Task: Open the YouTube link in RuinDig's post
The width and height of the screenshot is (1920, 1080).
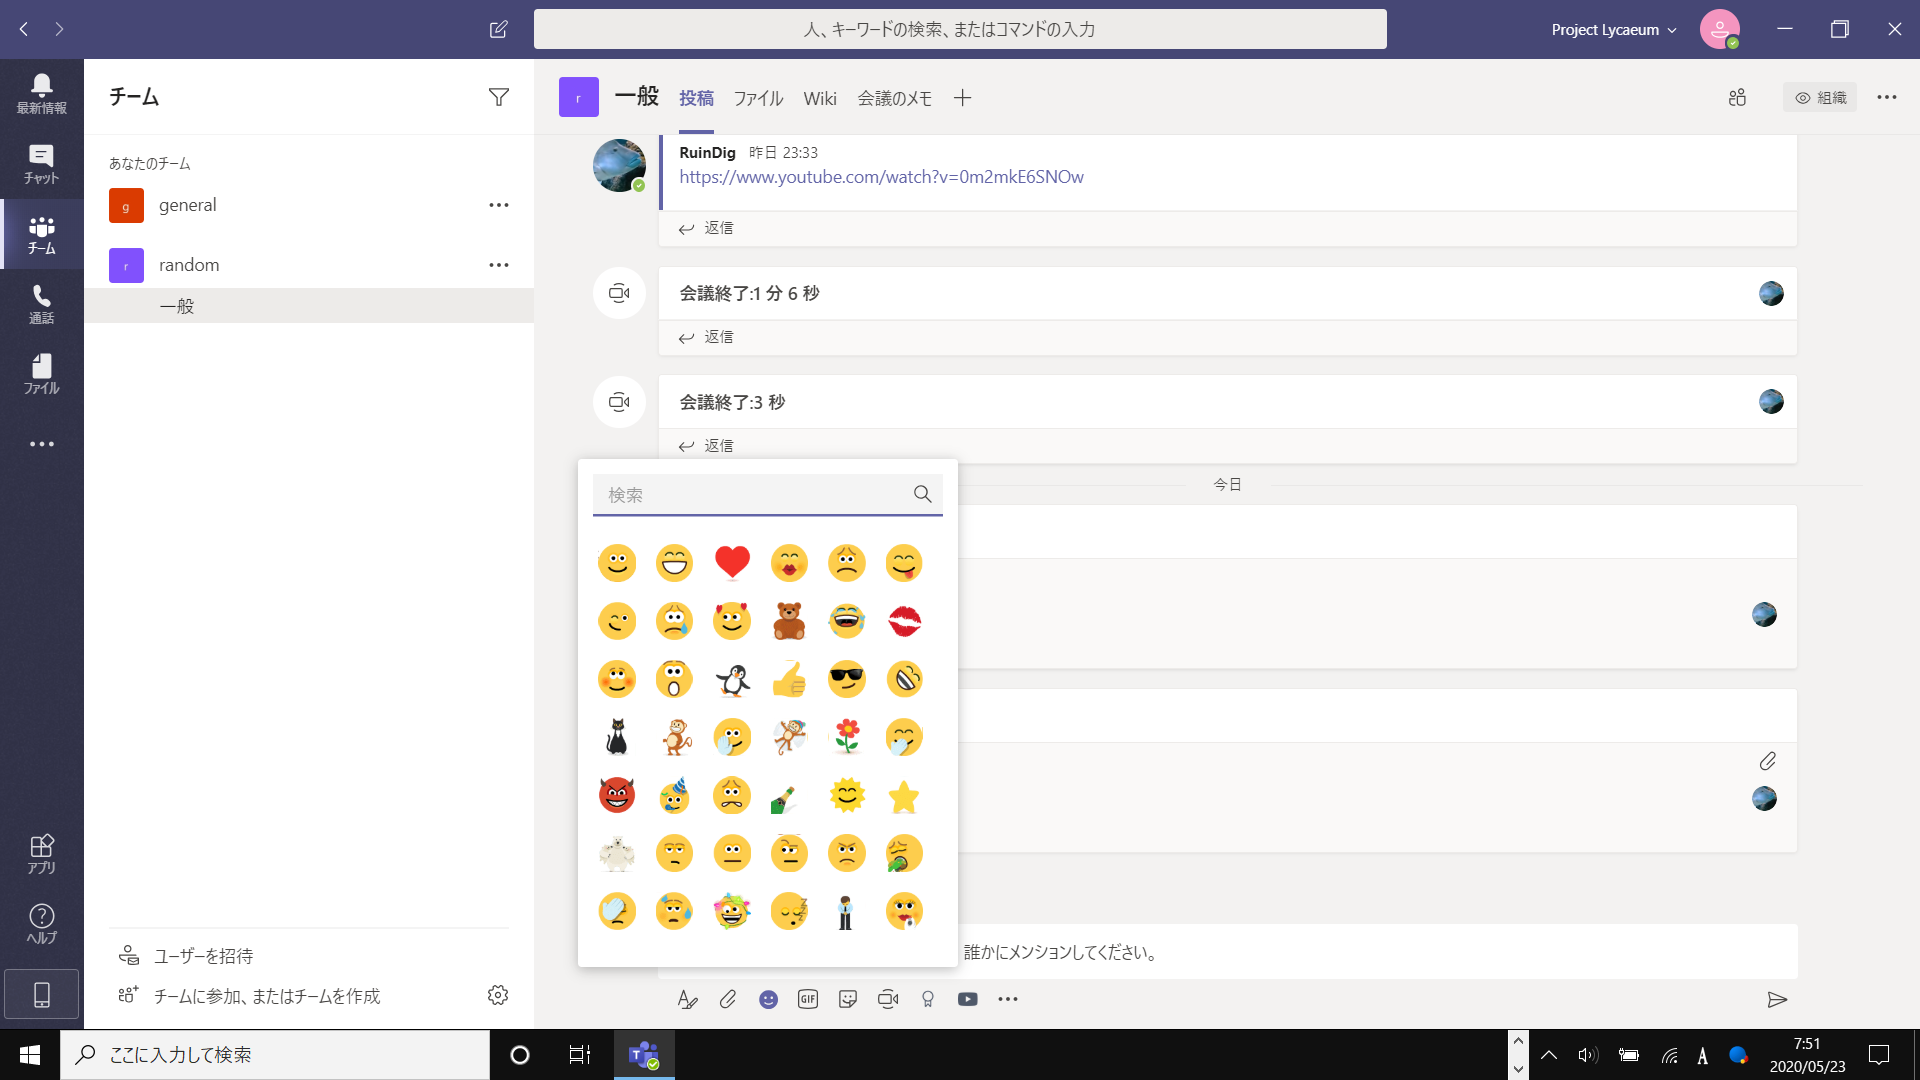Action: point(881,177)
